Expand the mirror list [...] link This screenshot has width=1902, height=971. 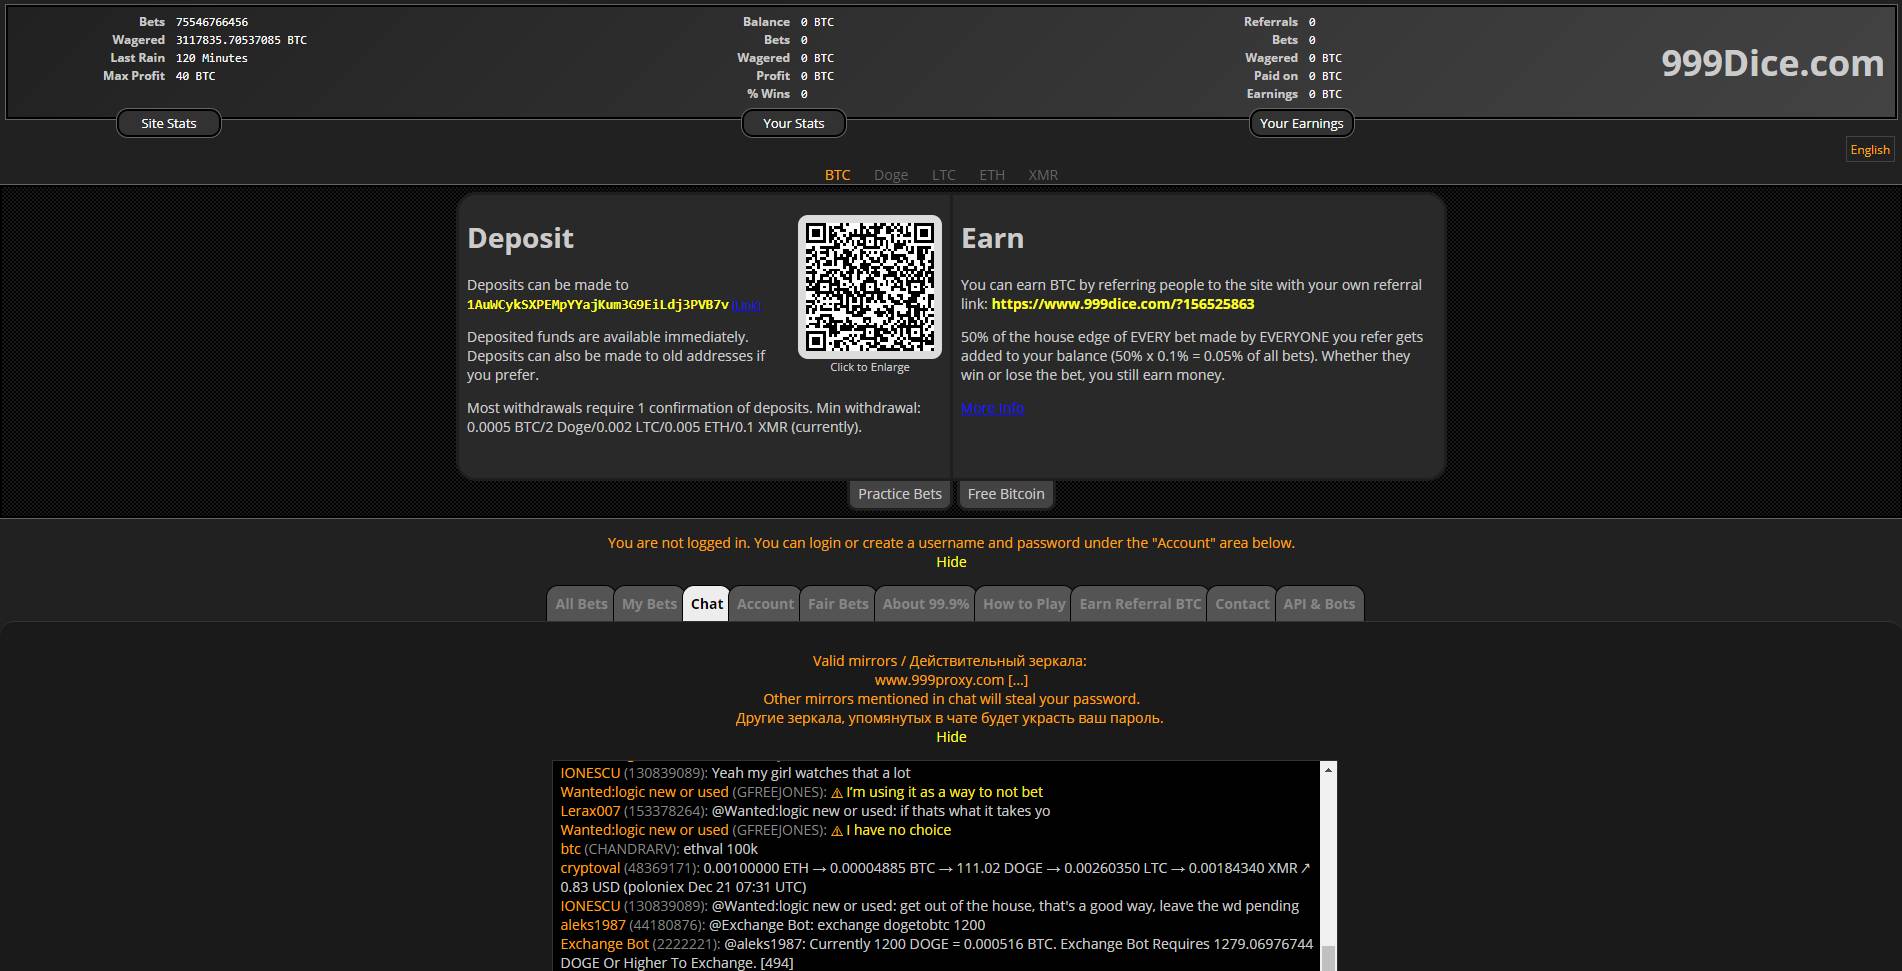tap(1018, 680)
